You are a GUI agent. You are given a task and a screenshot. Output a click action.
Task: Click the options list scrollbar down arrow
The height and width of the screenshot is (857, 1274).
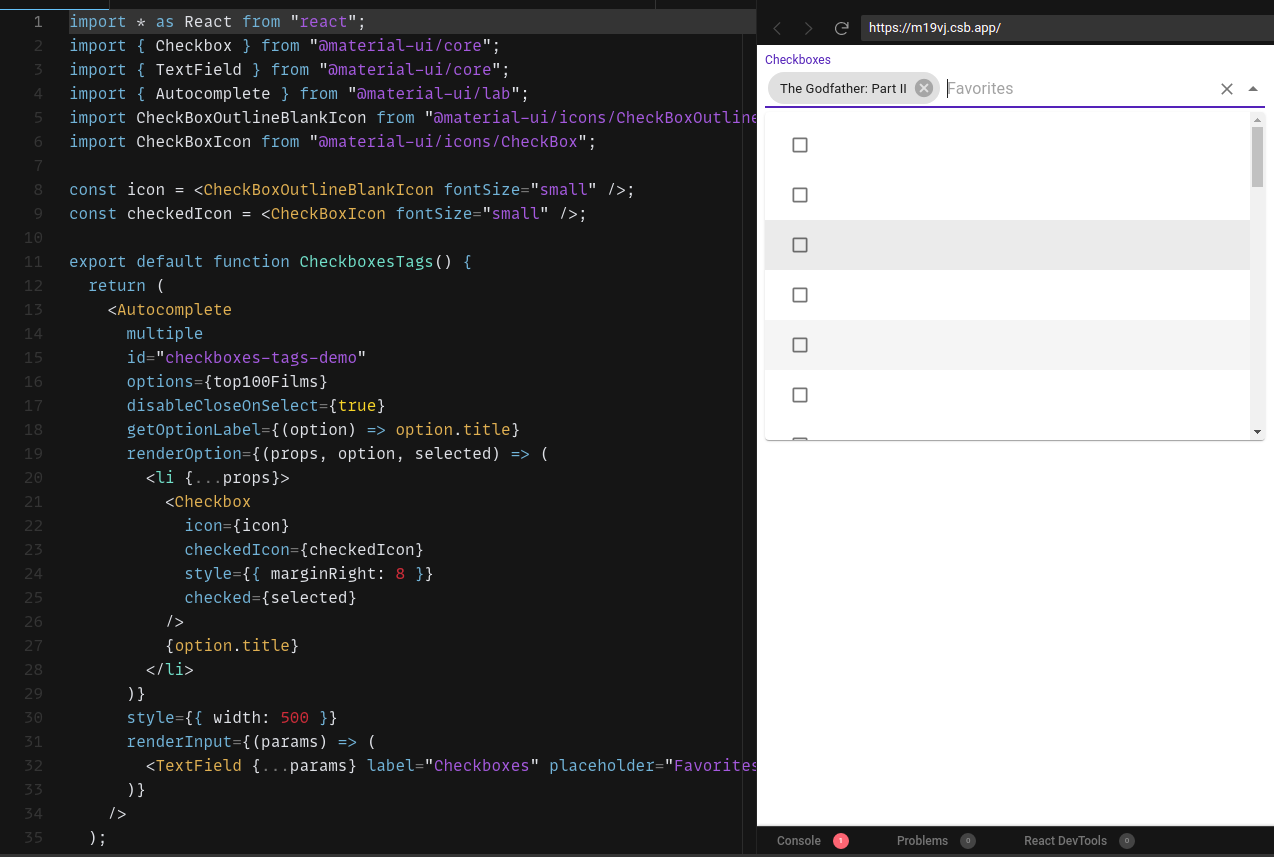click(1257, 431)
